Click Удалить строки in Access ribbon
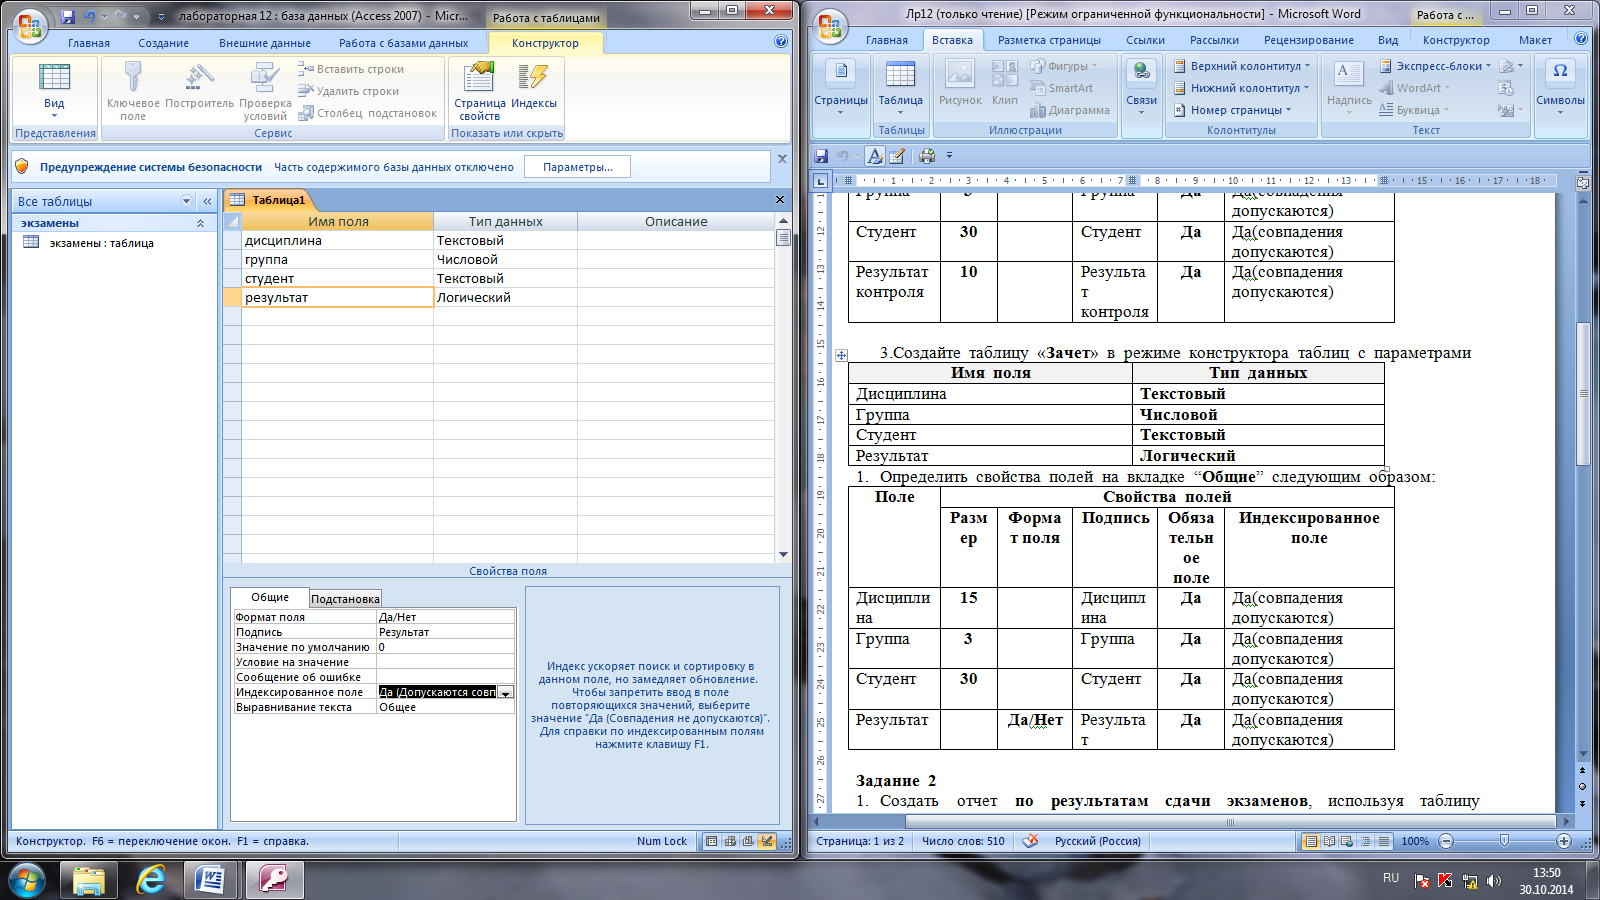 [x=348, y=91]
